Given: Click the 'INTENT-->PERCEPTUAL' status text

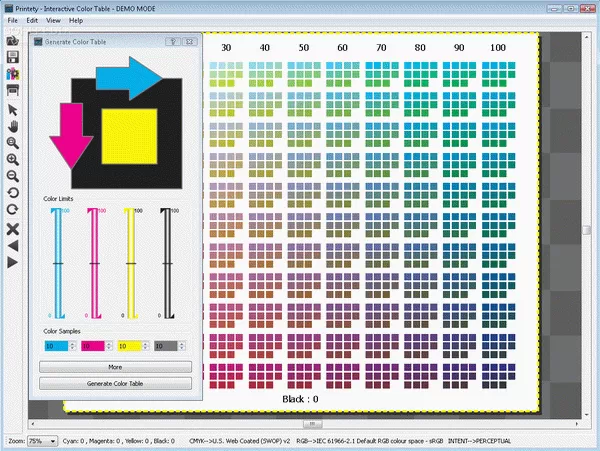Looking at the screenshot, I should point(479,441).
